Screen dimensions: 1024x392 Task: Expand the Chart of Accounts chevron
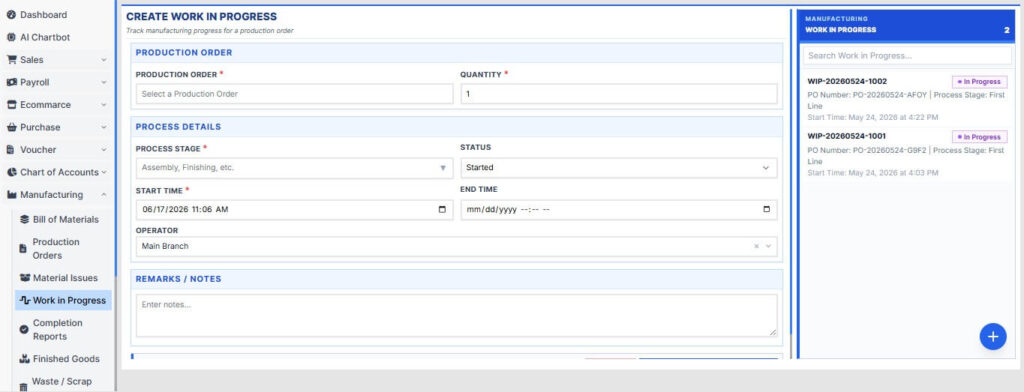coord(104,172)
